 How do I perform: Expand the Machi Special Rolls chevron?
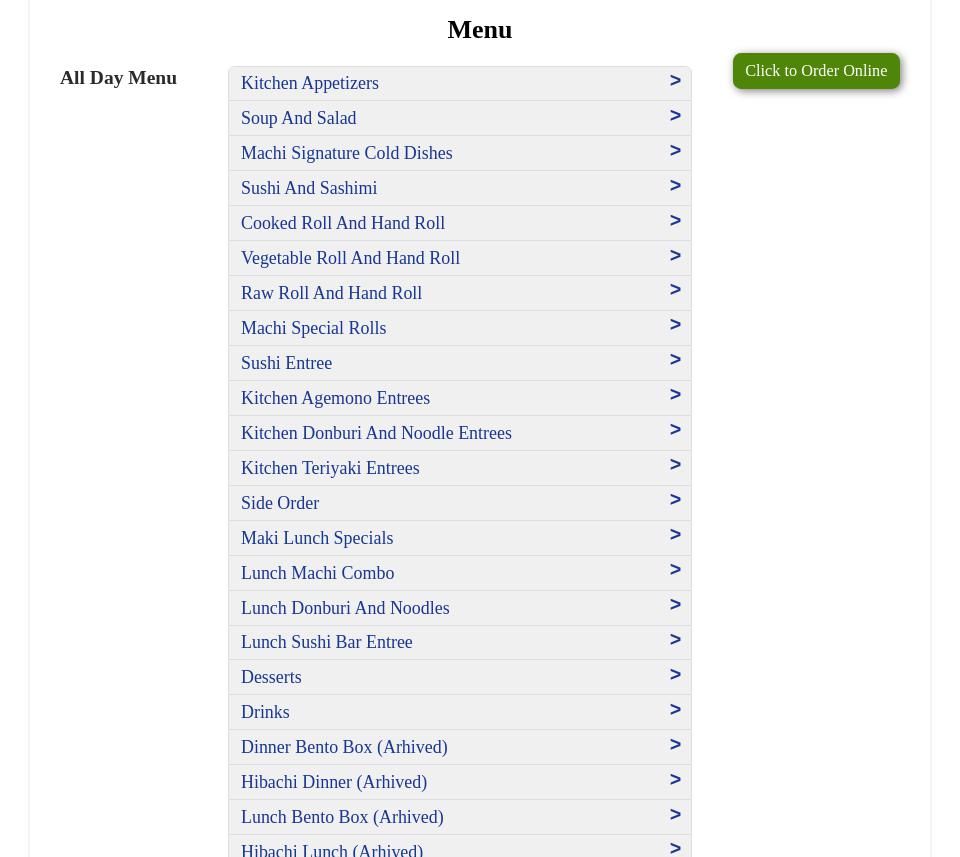(675, 325)
